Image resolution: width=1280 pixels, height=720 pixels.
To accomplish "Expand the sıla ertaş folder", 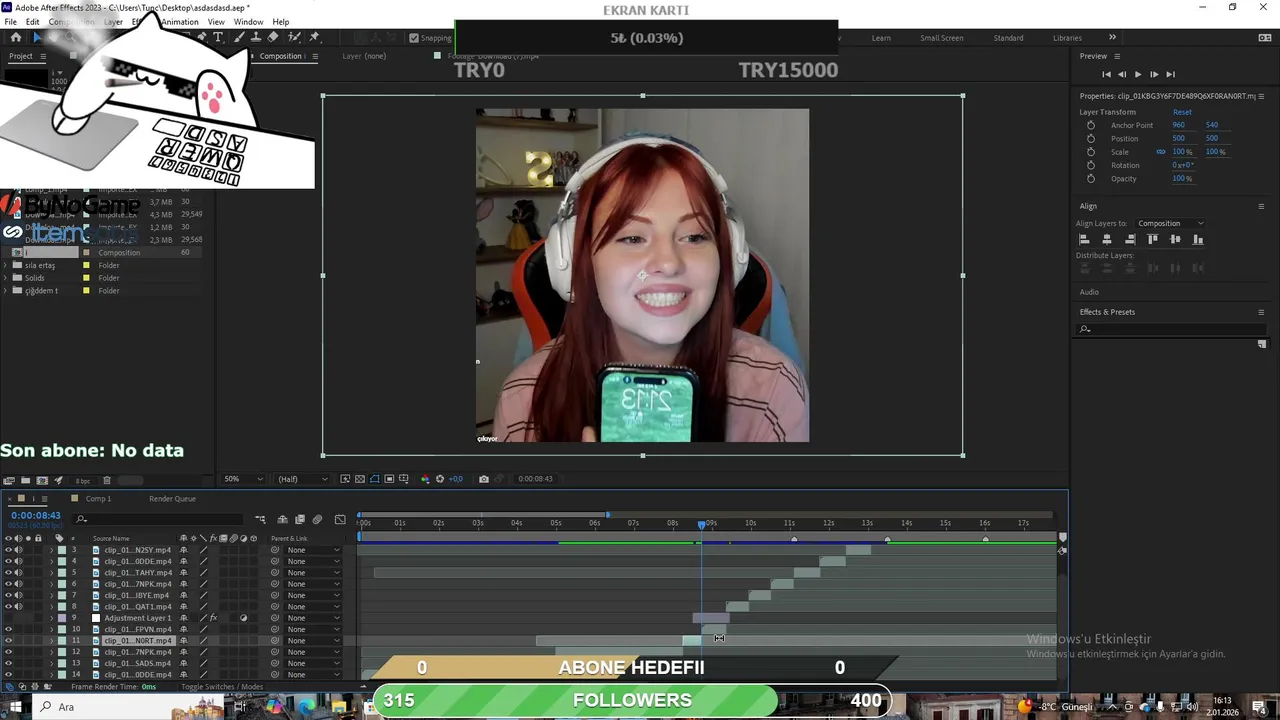I will click(6, 265).
